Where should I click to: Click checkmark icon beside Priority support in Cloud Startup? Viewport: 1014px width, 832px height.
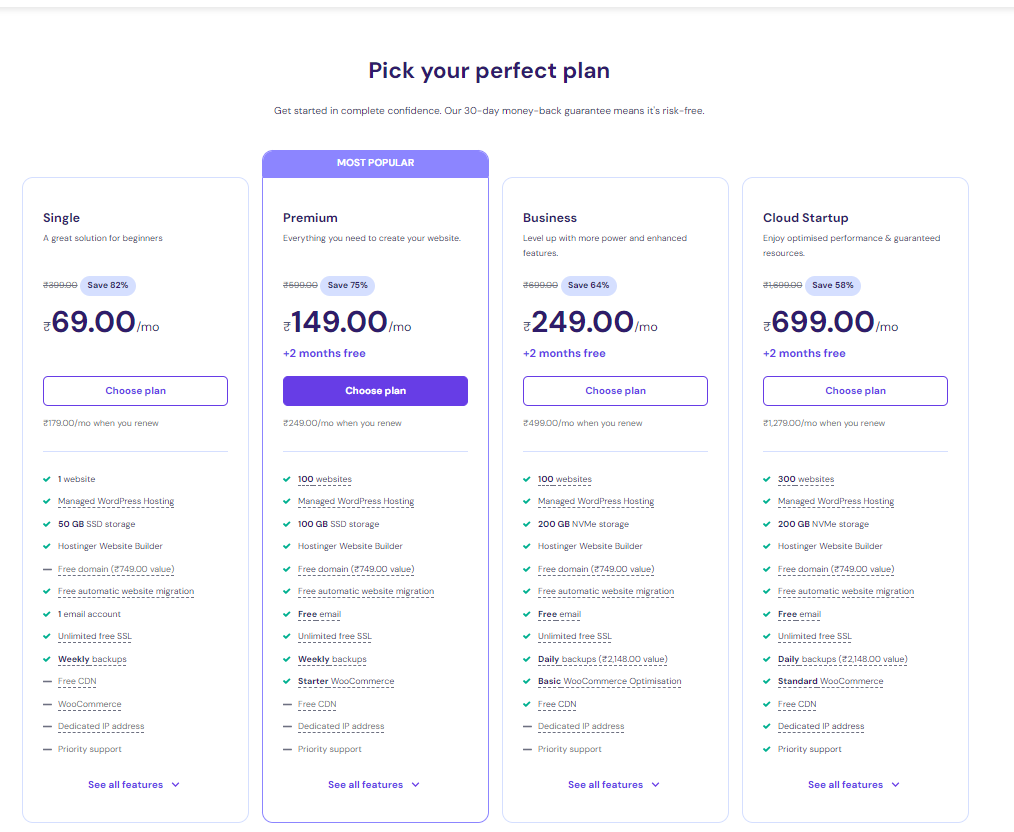(x=767, y=749)
